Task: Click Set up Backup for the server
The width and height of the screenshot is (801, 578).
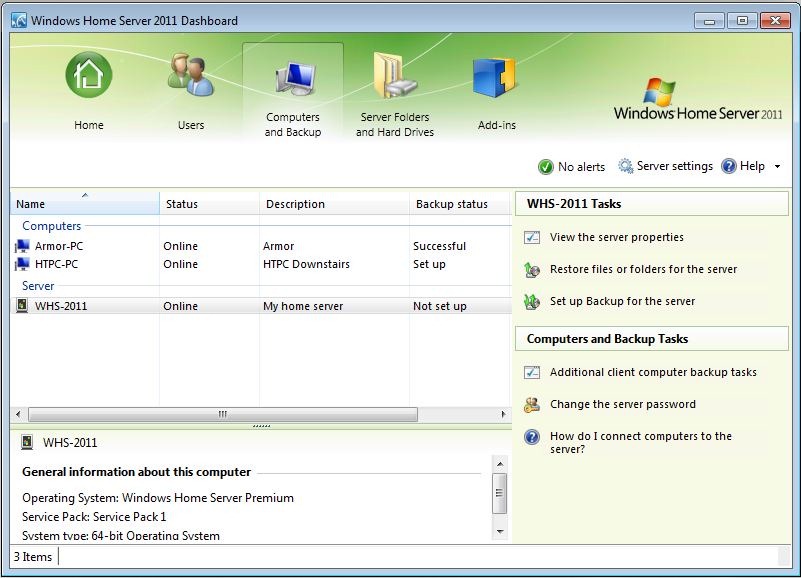Action: 622,302
